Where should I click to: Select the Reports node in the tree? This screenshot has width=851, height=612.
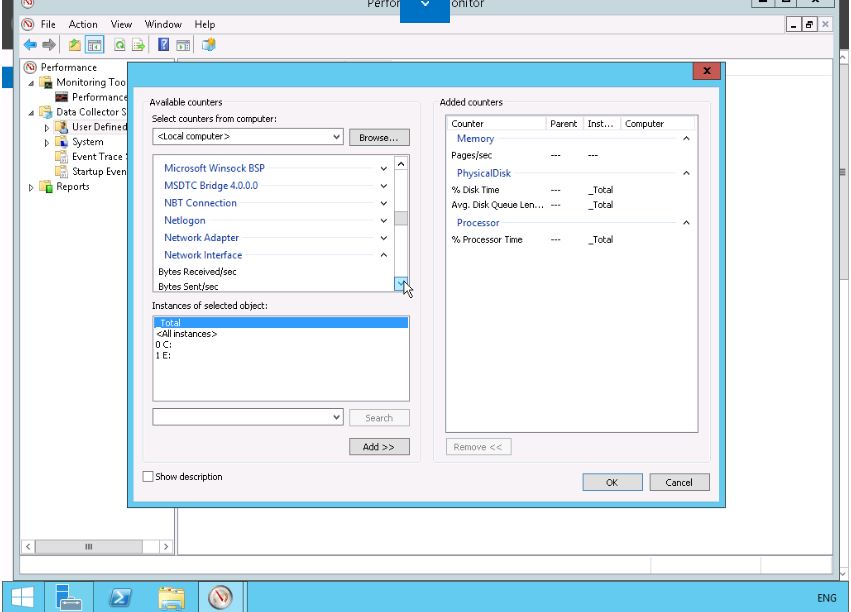[x=72, y=186]
